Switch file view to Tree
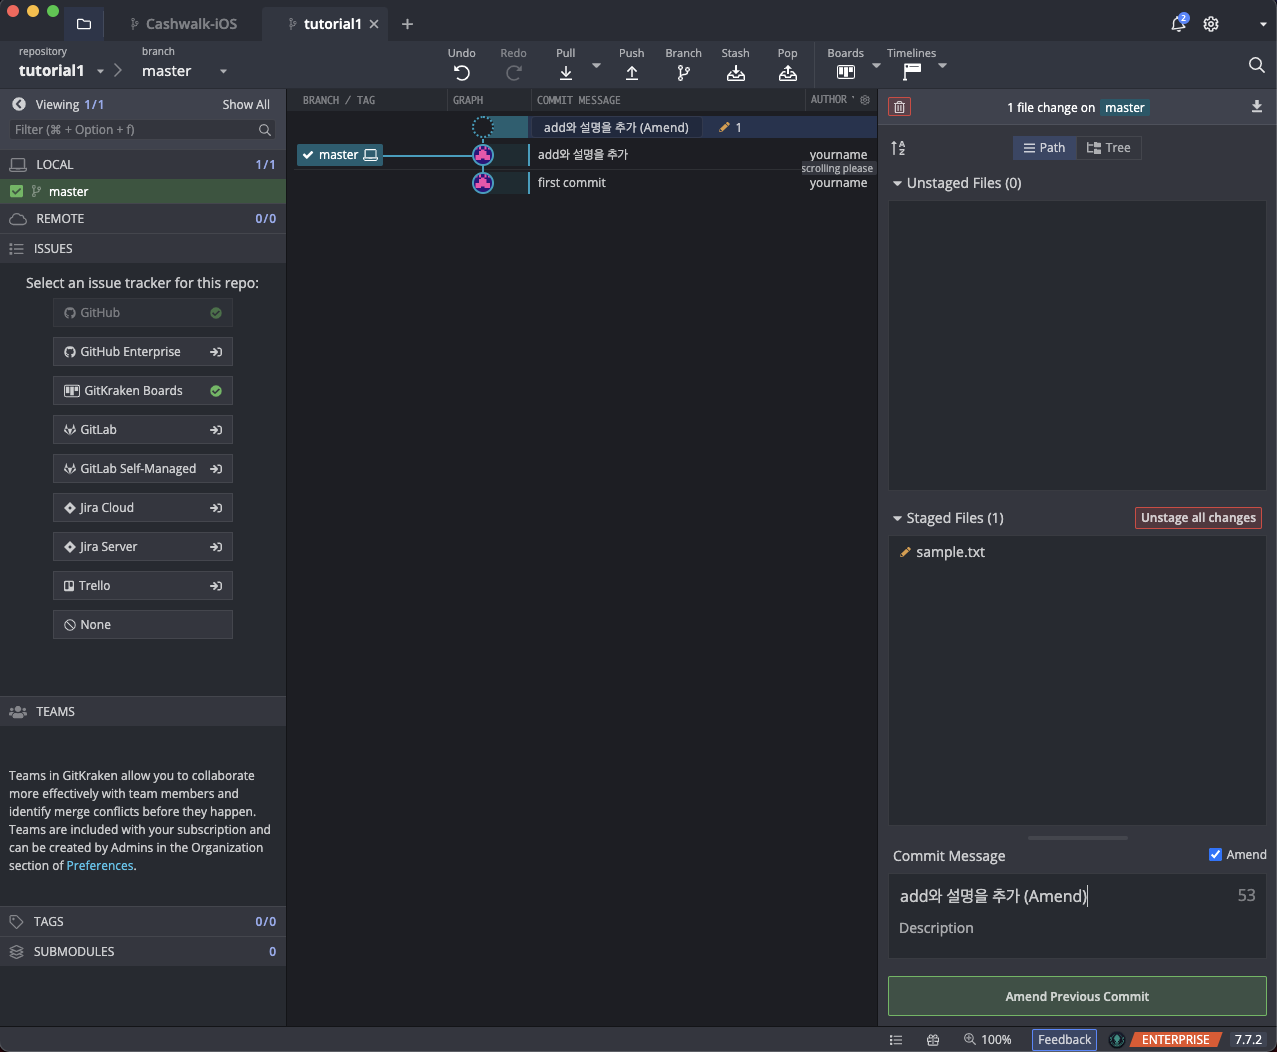This screenshot has width=1277, height=1052. [x=1108, y=148]
